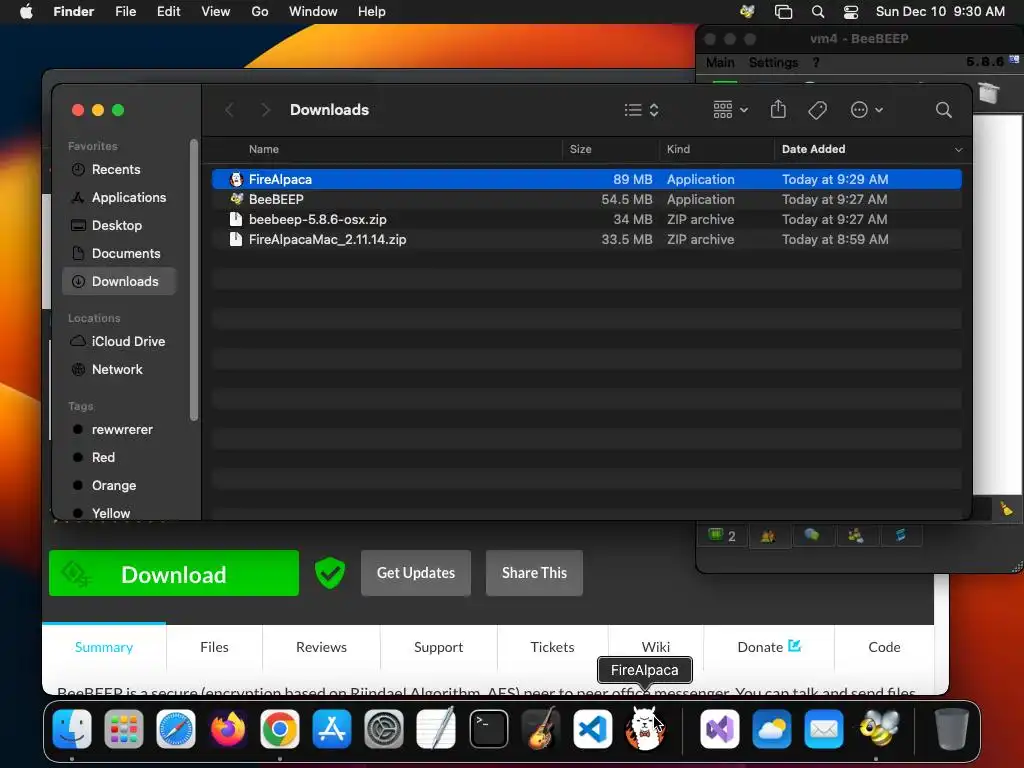Open the Visual Studio purple Dock icon
This screenshot has width=1024, height=768.
(720, 729)
